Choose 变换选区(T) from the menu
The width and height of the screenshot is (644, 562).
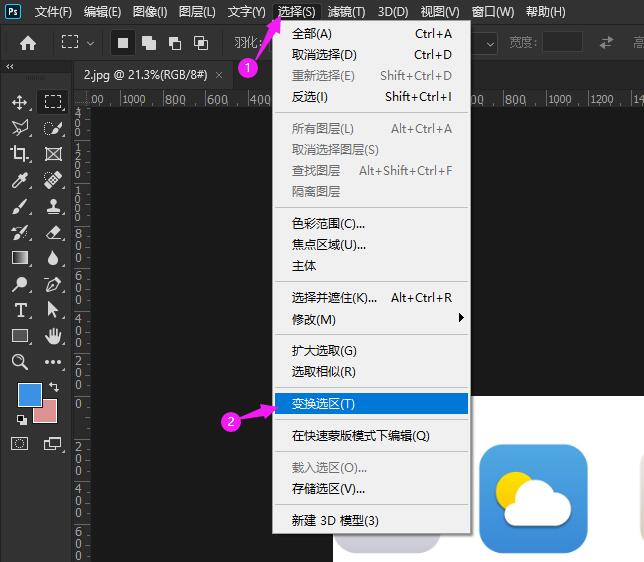click(x=371, y=403)
